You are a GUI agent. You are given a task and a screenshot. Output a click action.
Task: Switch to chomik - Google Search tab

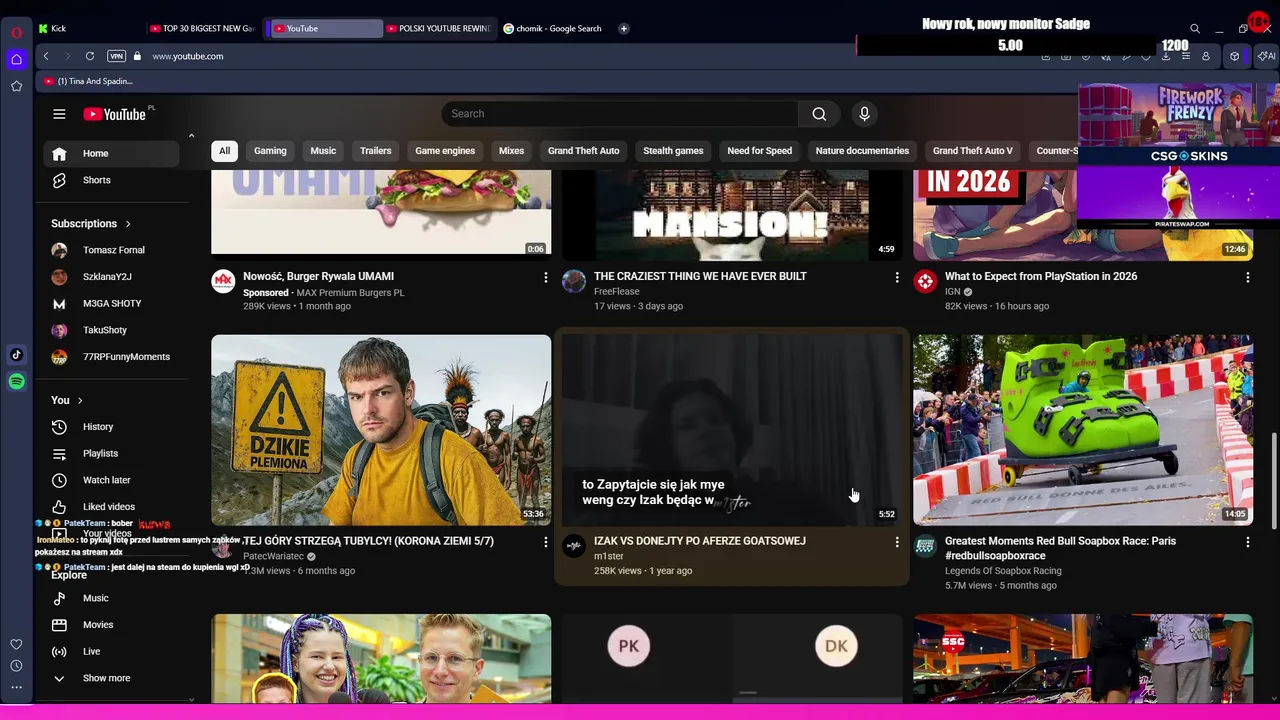click(x=556, y=28)
